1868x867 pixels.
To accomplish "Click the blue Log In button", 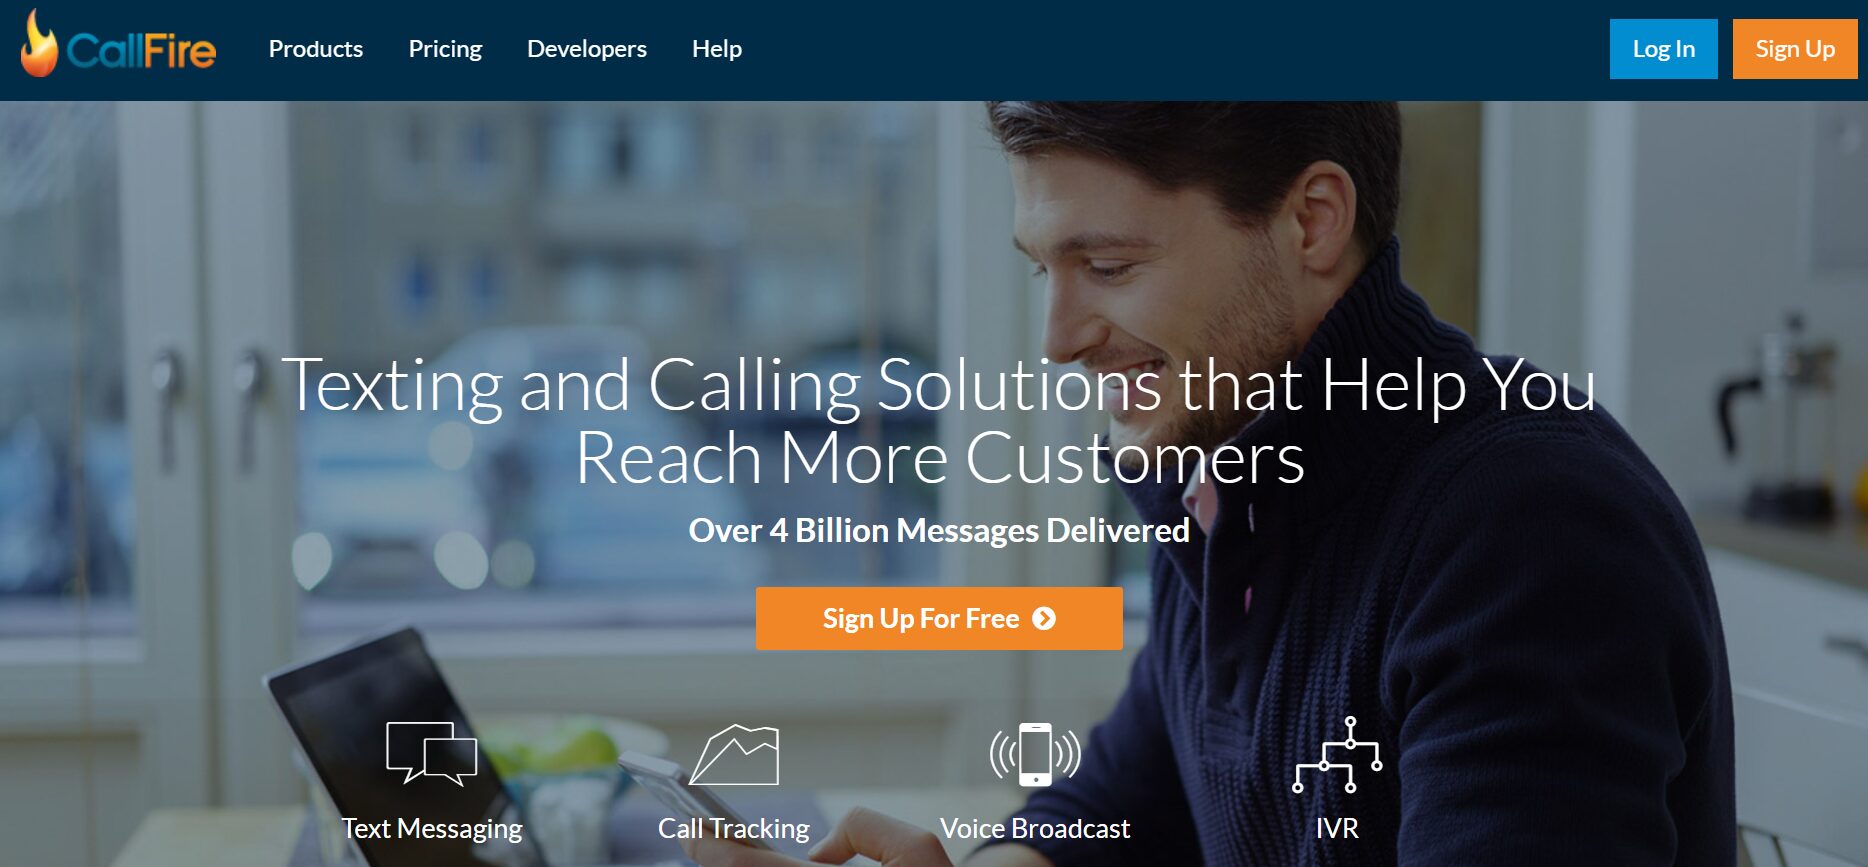I will (1664, 49).
